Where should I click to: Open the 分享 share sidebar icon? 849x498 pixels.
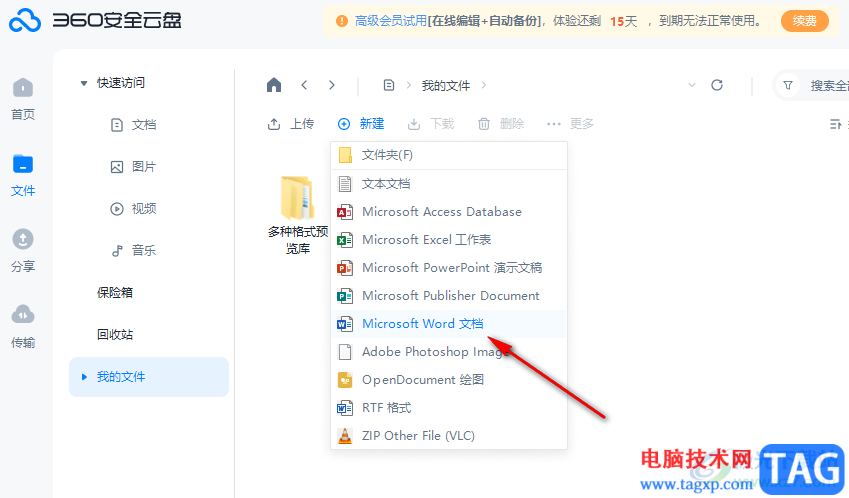(x=23, y=251)
